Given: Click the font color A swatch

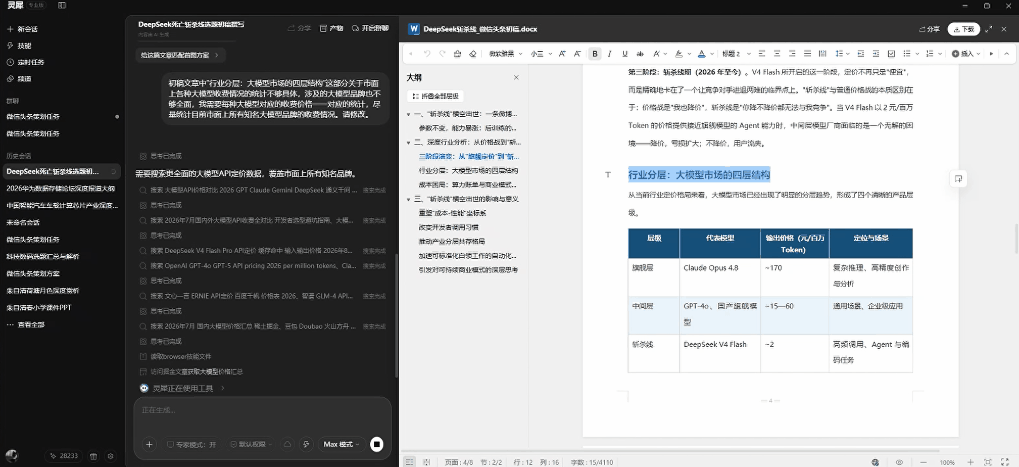Looking at the screenshot, I should pyautogui.click(x=701, y=54).
